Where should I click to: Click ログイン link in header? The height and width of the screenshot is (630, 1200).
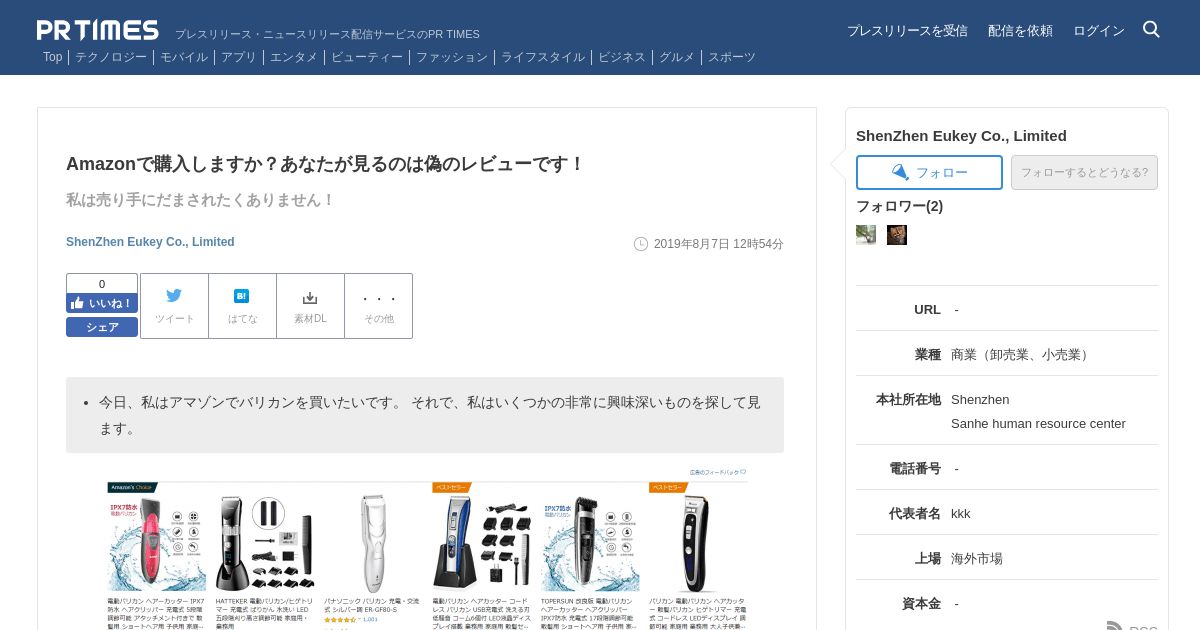(1099, 31)
